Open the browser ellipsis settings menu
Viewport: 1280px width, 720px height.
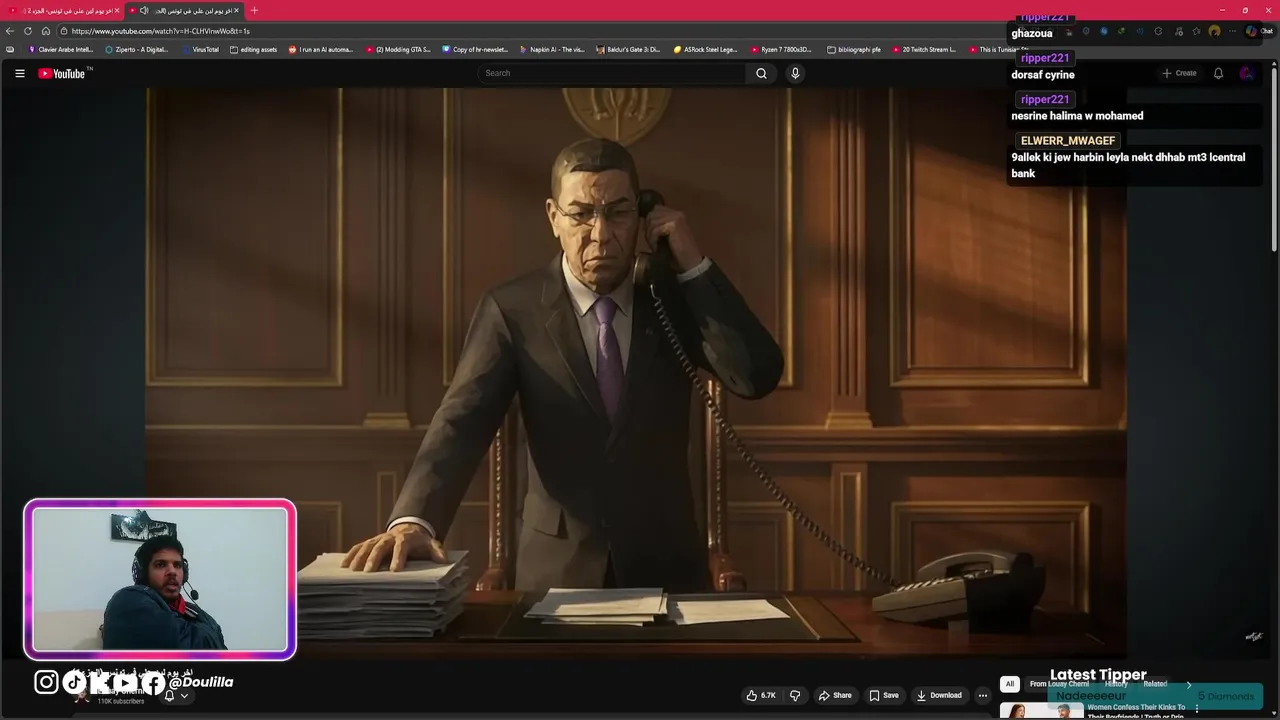[x=1231, y=31]
